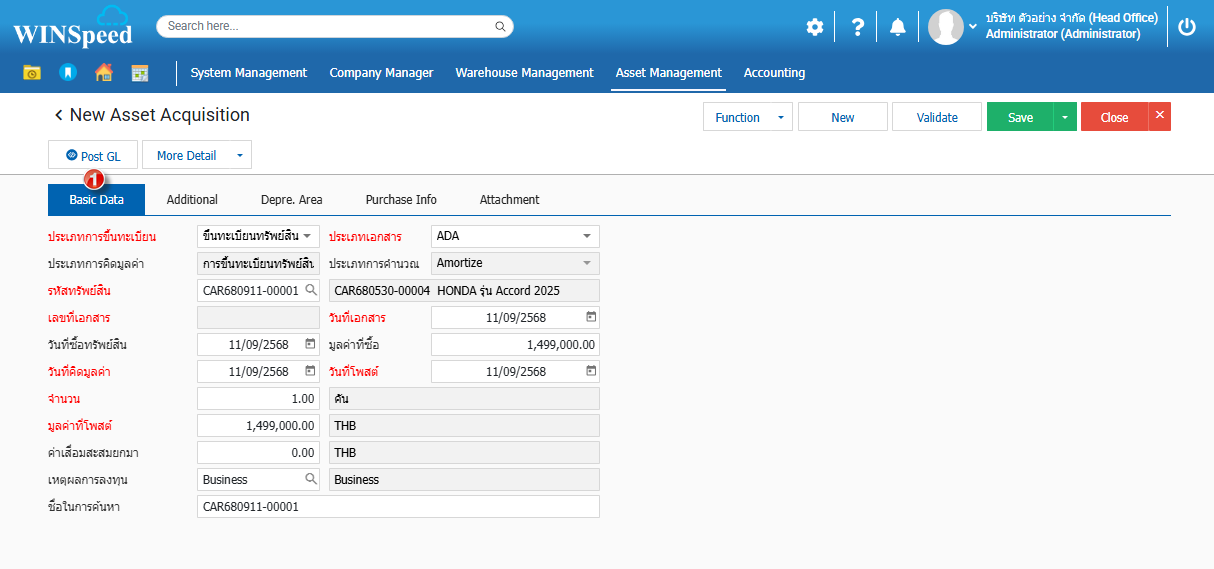
Task: Click the asset code search magnifier
Action: coord(311,290)
